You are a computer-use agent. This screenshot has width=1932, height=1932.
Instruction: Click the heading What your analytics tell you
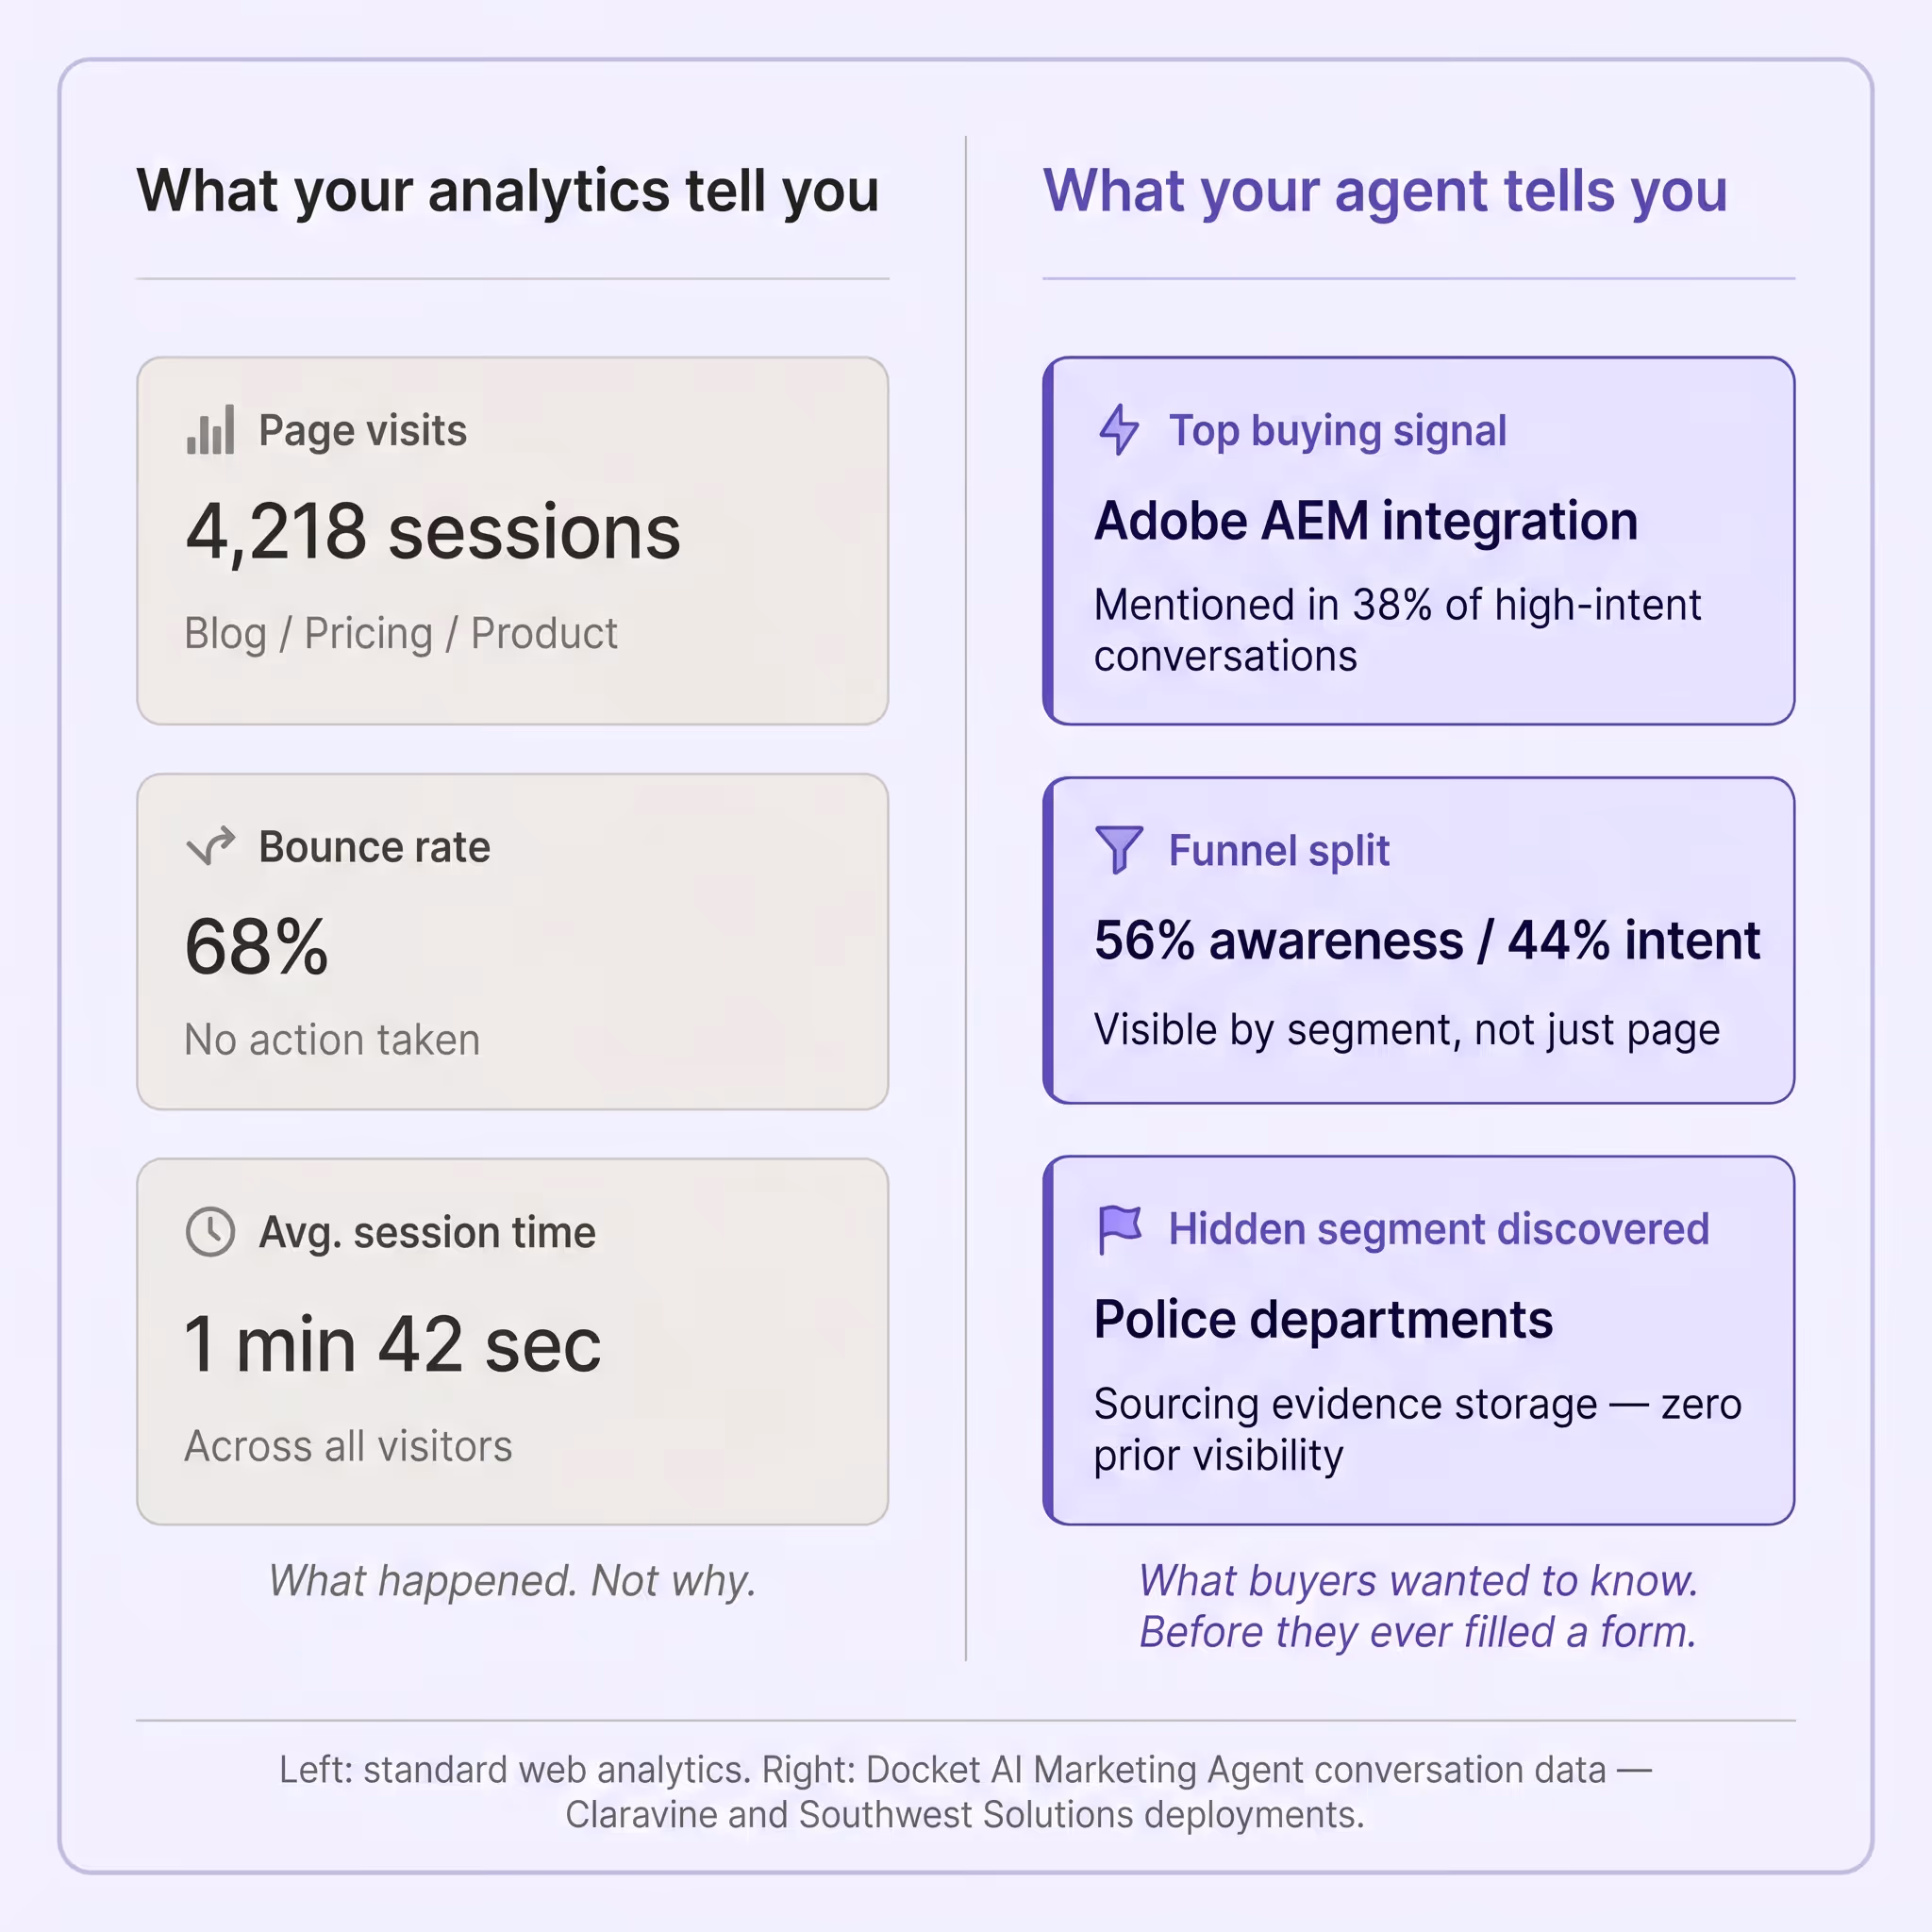coord(508,191)
